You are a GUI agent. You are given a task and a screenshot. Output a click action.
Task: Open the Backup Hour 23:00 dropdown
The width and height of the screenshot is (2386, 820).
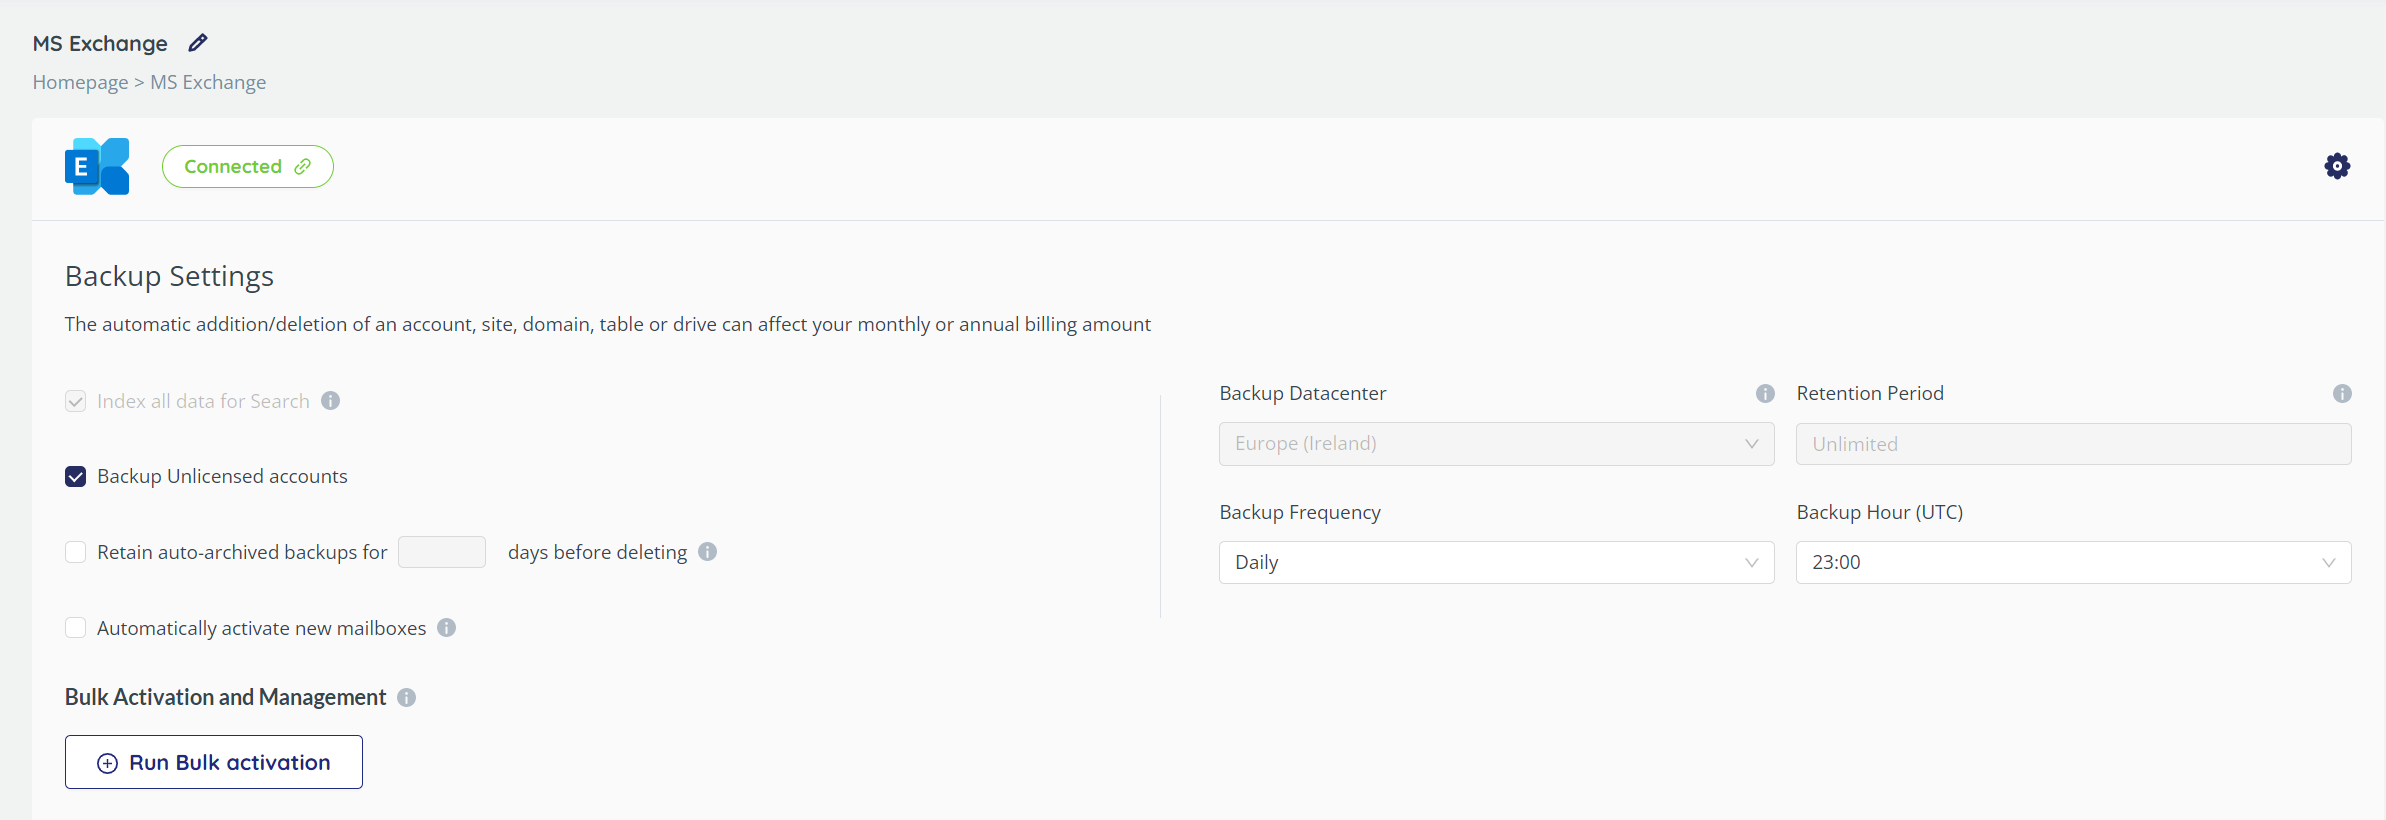[x=2073, y=563]
